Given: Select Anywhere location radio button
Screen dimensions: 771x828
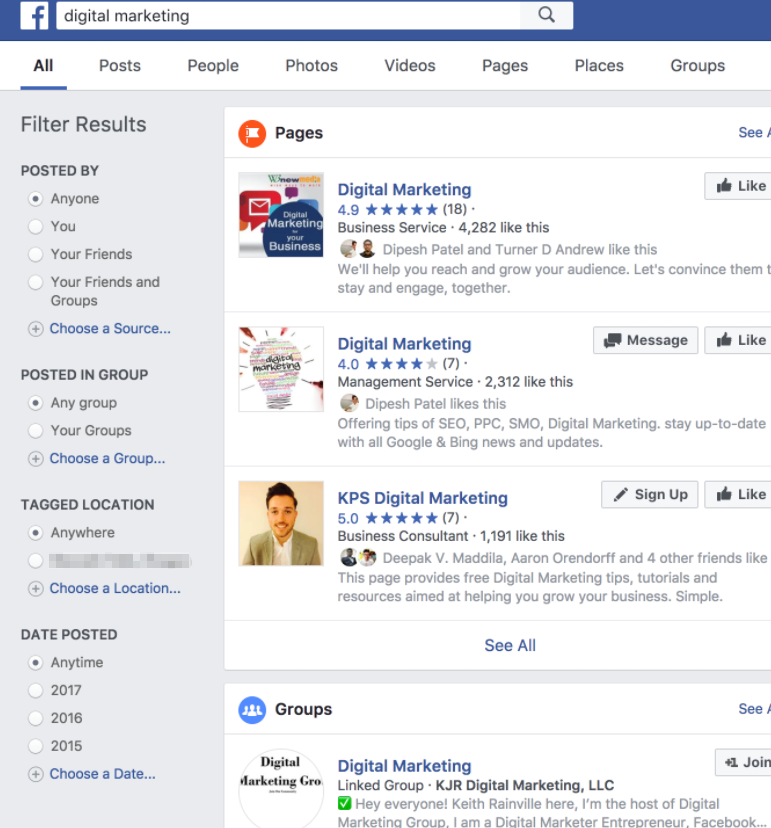Looking at the screenshot, I should 35,533.
